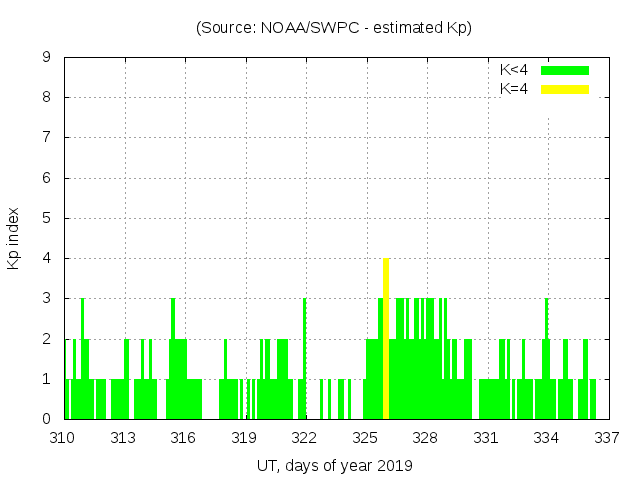This screenshot has height=480, width=640.
Task: Click the y-axis tick label 4
Action: click(x=46, y=259)
